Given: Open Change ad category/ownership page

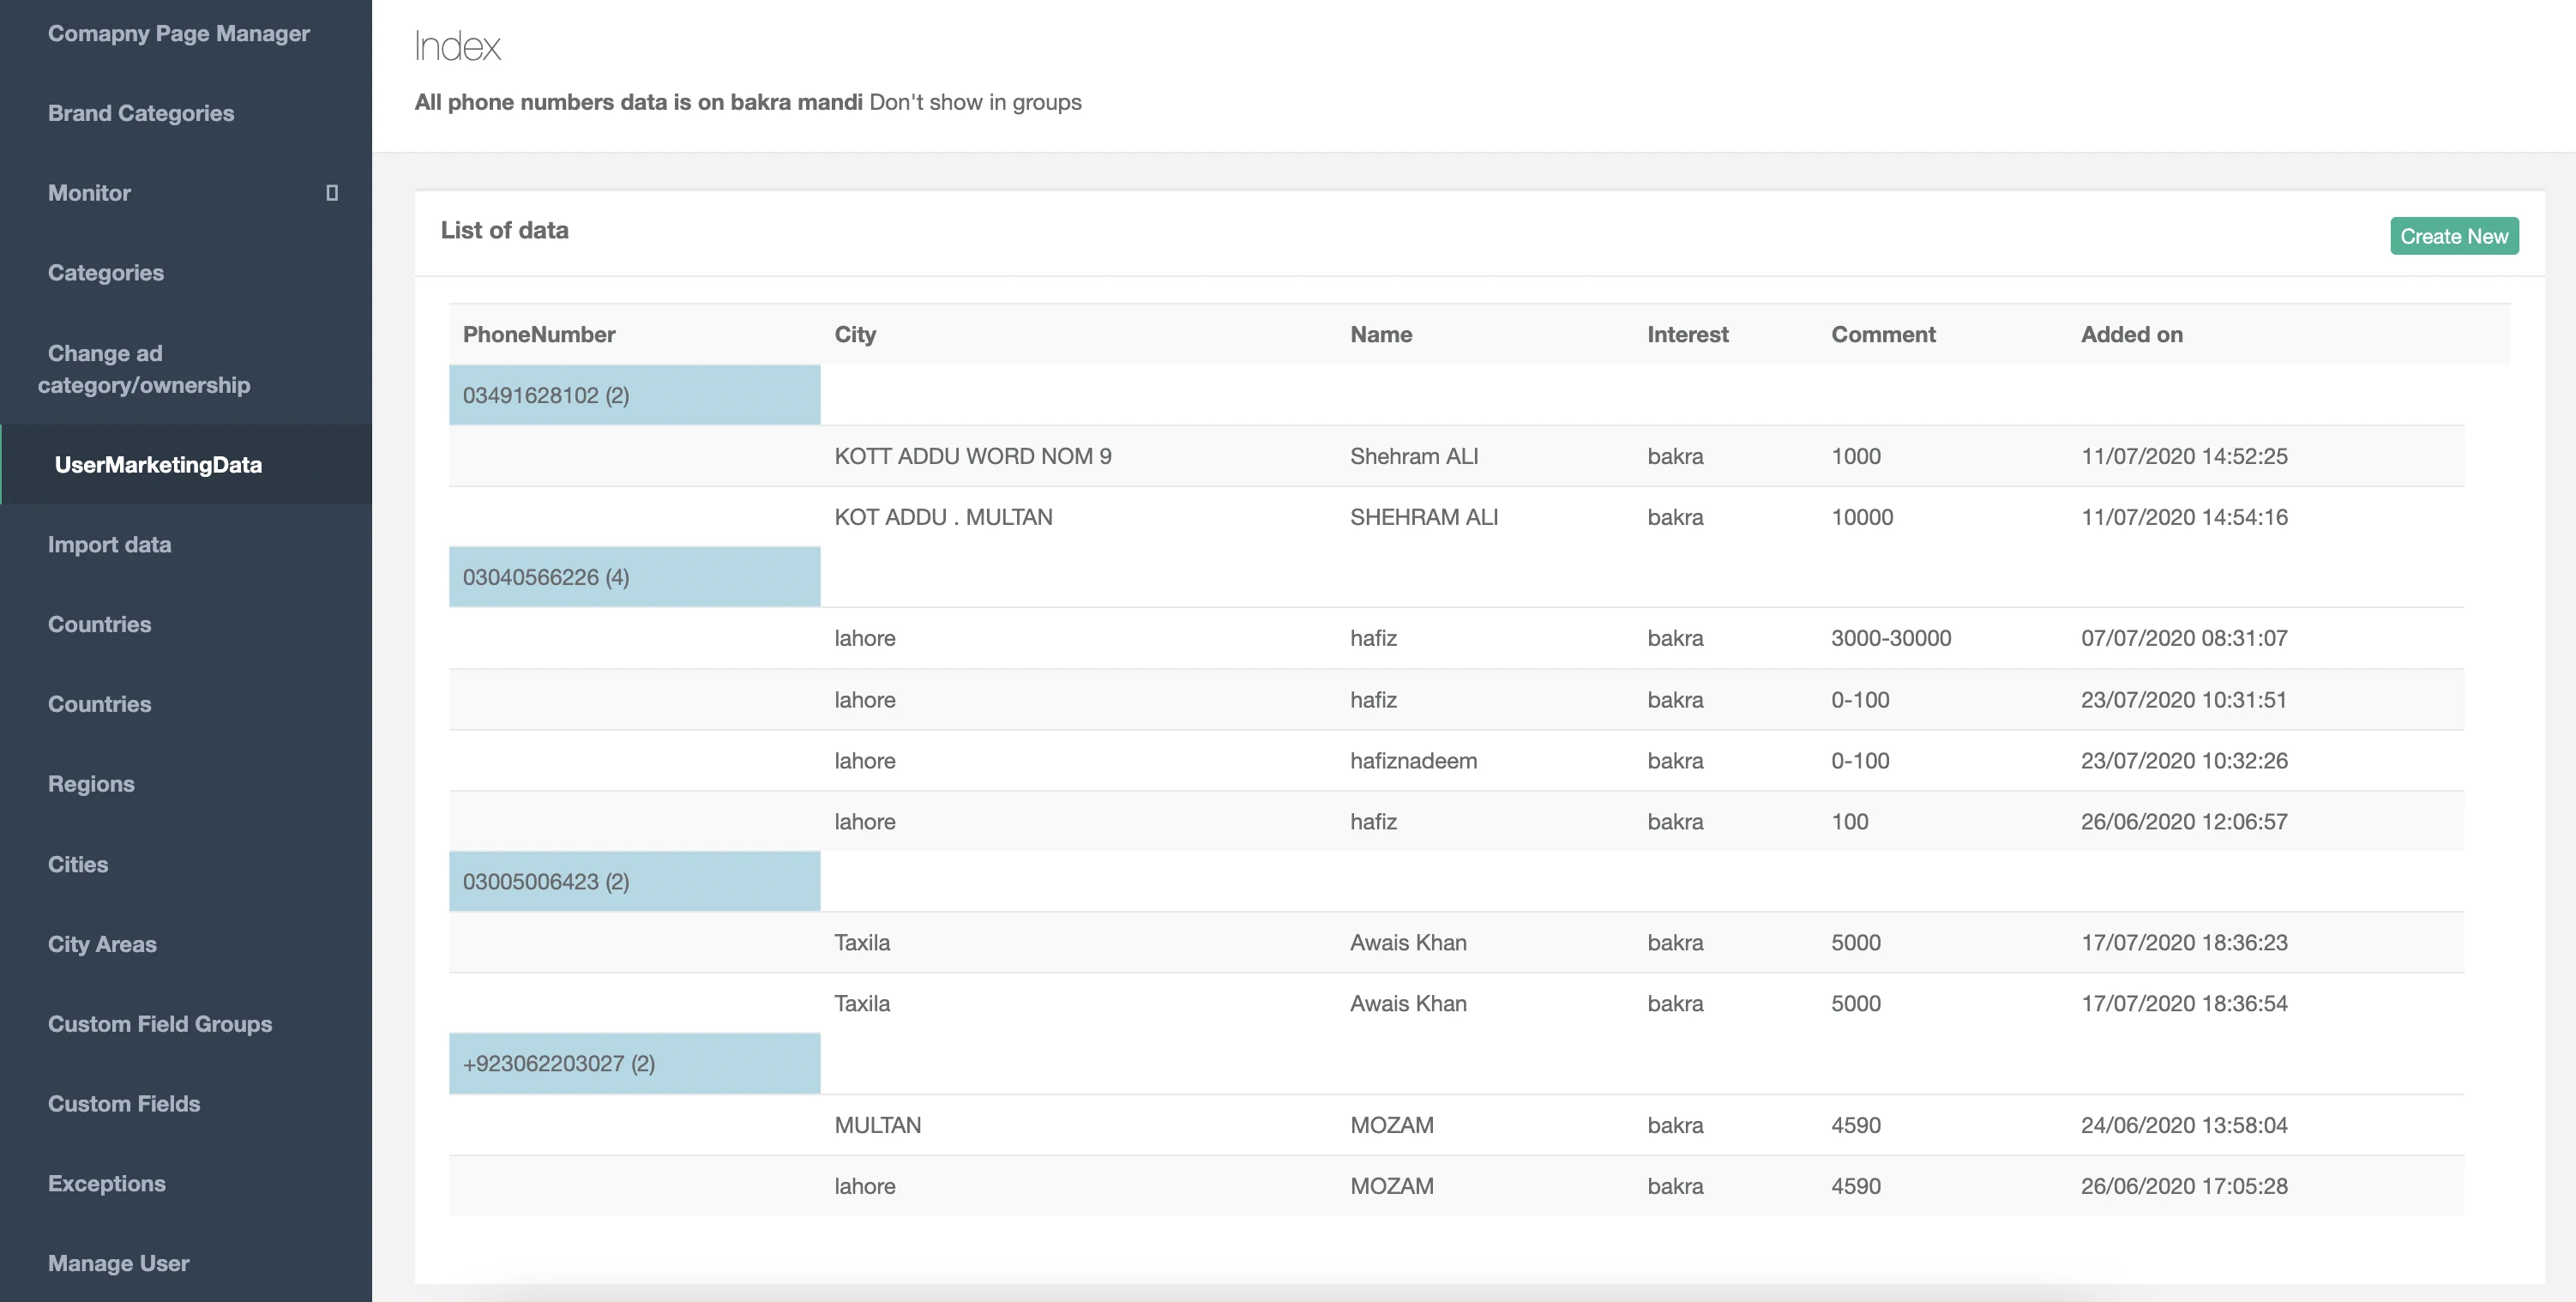Looking at the screenshot, I should pos(144,369).
